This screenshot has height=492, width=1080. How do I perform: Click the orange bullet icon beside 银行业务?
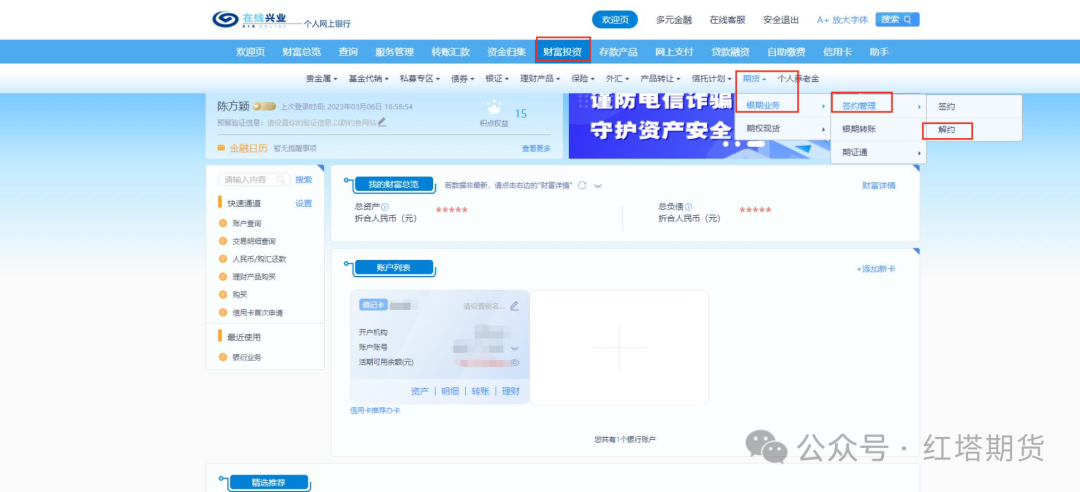point(222,357)
